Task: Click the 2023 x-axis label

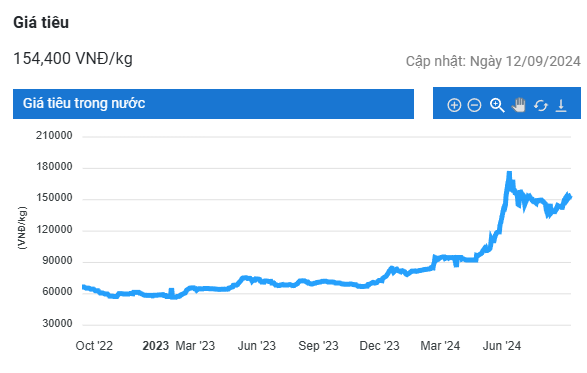Action: [155, 346]
